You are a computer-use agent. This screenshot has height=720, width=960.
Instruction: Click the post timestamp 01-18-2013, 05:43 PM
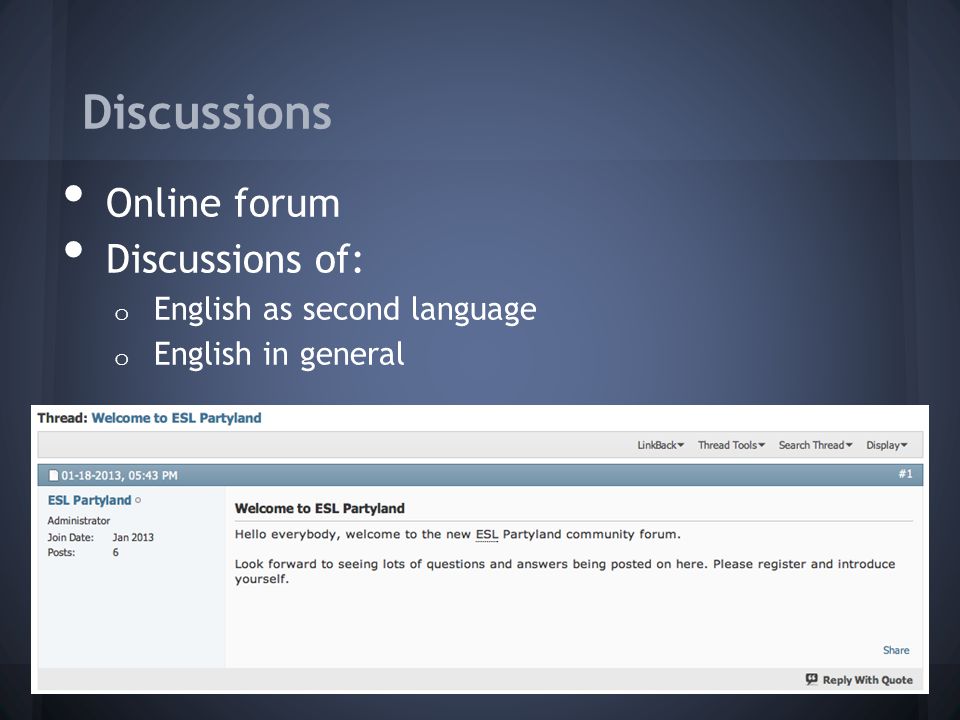click(x=119, y=476)
